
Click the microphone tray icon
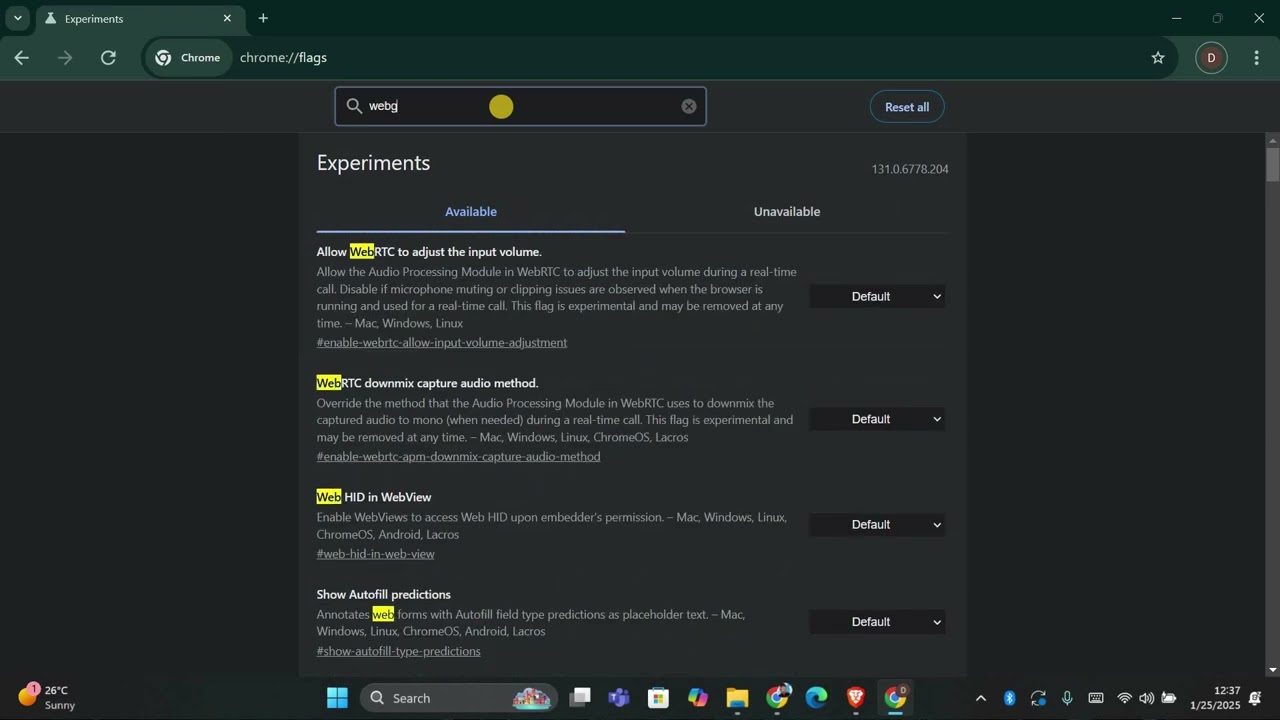tap(1067, 698)
